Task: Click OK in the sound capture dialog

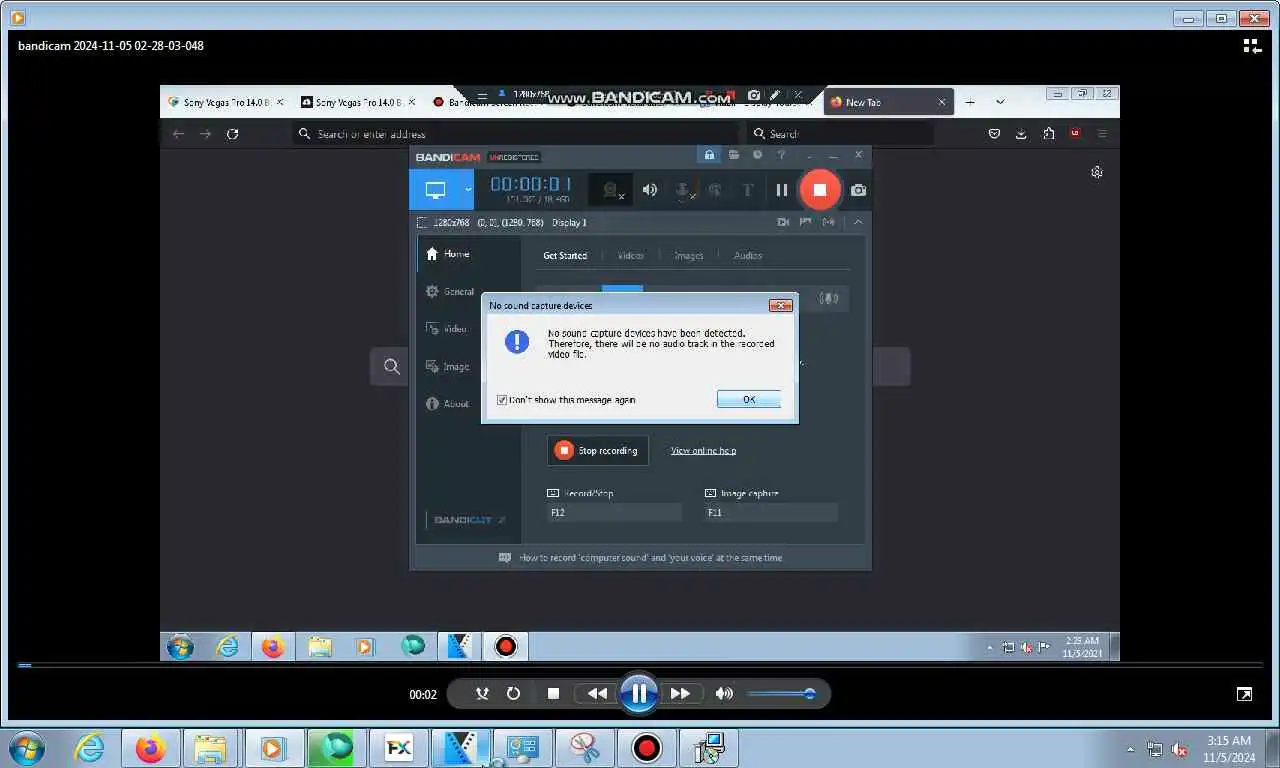Action: [x=749, y=399]
